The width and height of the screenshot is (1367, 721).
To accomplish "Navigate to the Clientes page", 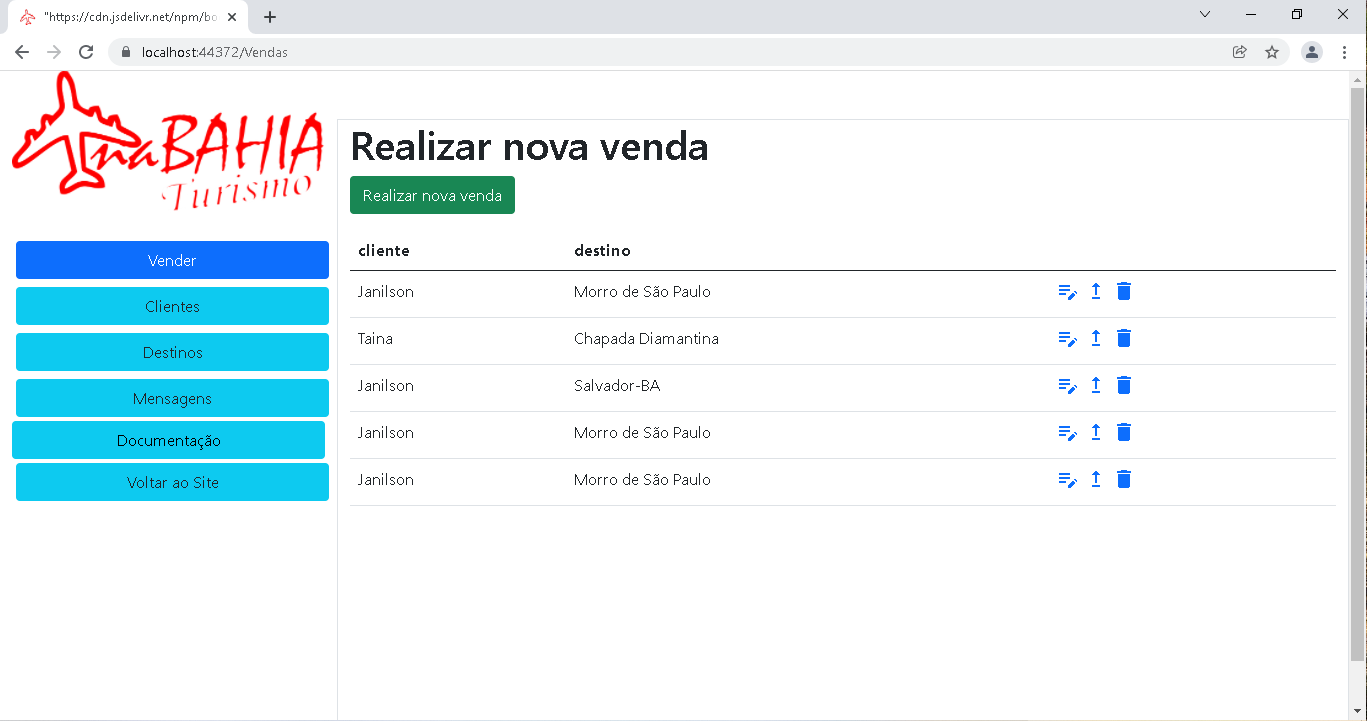I will [172, 306].
